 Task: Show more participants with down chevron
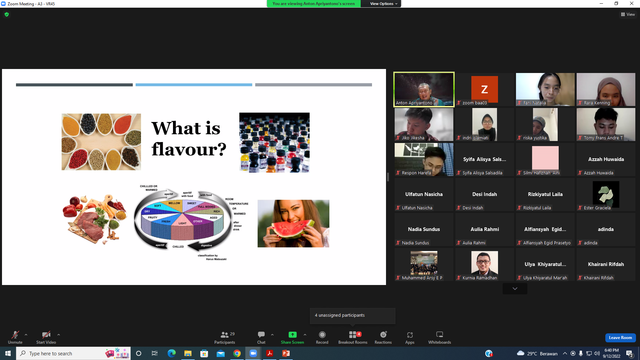pyautogui.click(x=515, y=289)
